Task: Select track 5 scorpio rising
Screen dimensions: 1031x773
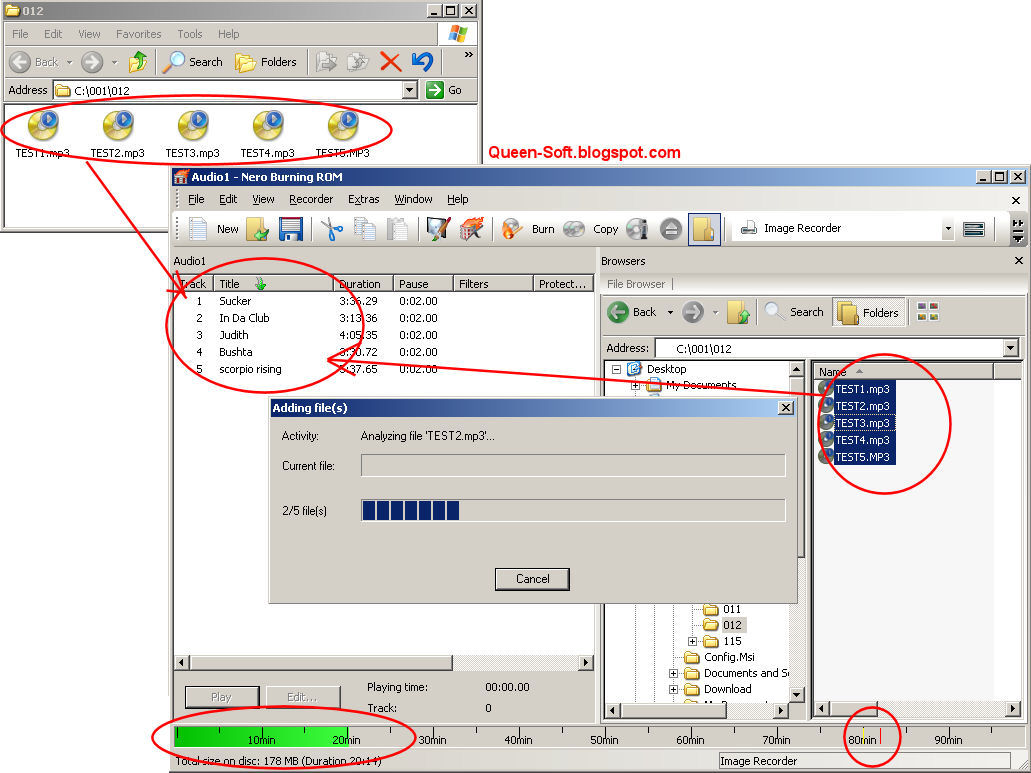Action: tap(383, 369)
